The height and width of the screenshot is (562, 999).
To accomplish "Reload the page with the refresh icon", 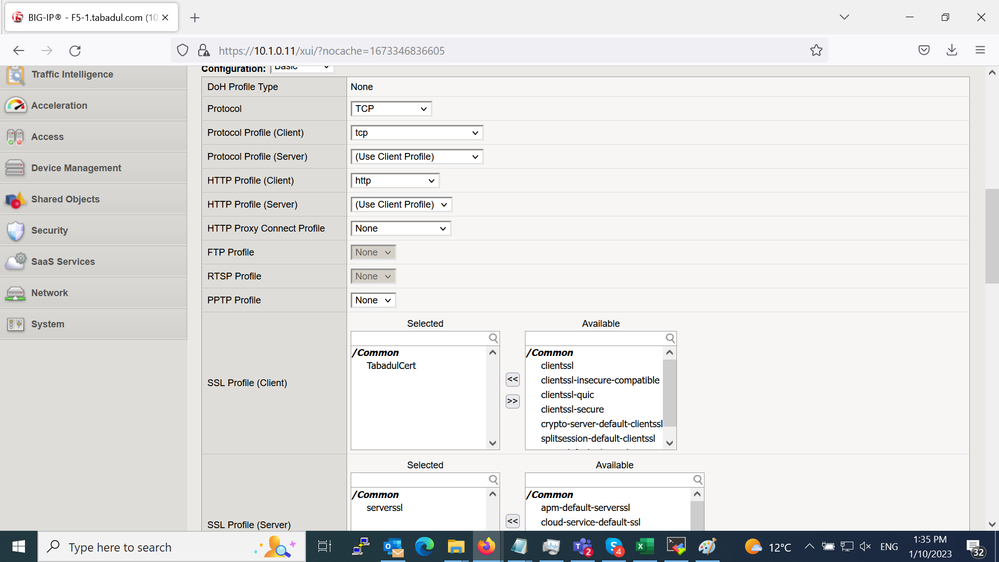I will [x=75, y=50].
